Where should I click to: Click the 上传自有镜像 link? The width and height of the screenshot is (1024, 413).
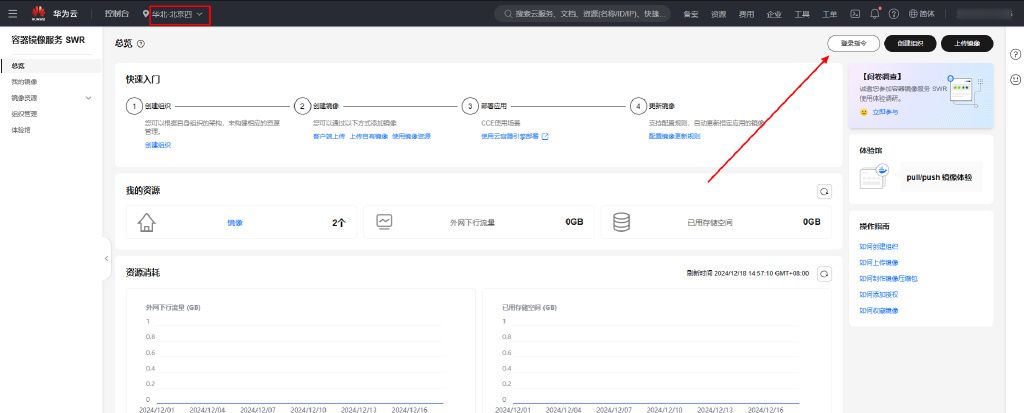(368, 136)
